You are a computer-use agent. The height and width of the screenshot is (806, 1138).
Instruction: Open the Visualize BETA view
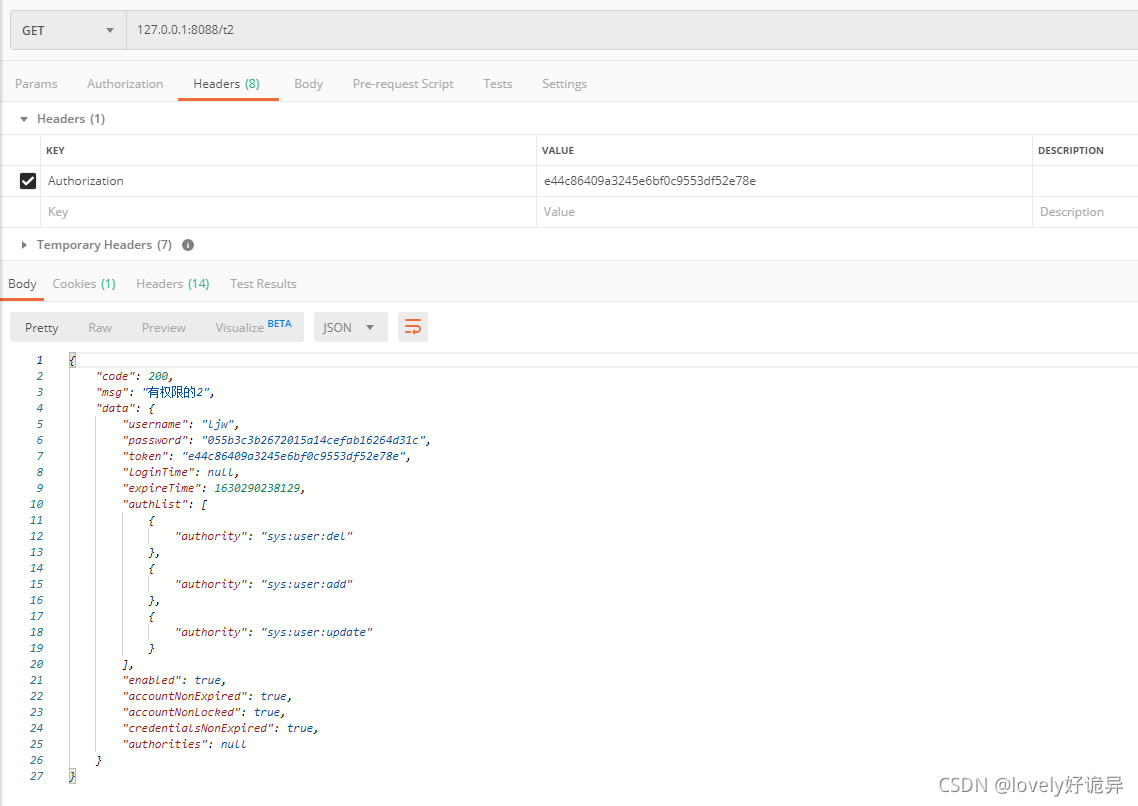[x=253, y=327]
